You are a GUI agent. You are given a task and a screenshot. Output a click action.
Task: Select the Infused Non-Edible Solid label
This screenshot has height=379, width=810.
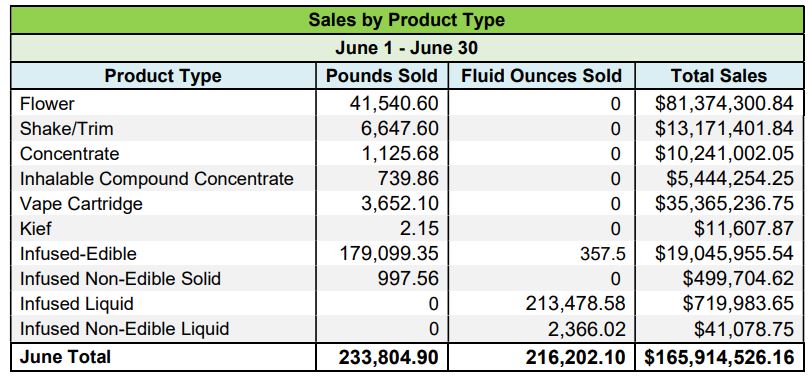(120, 279)
